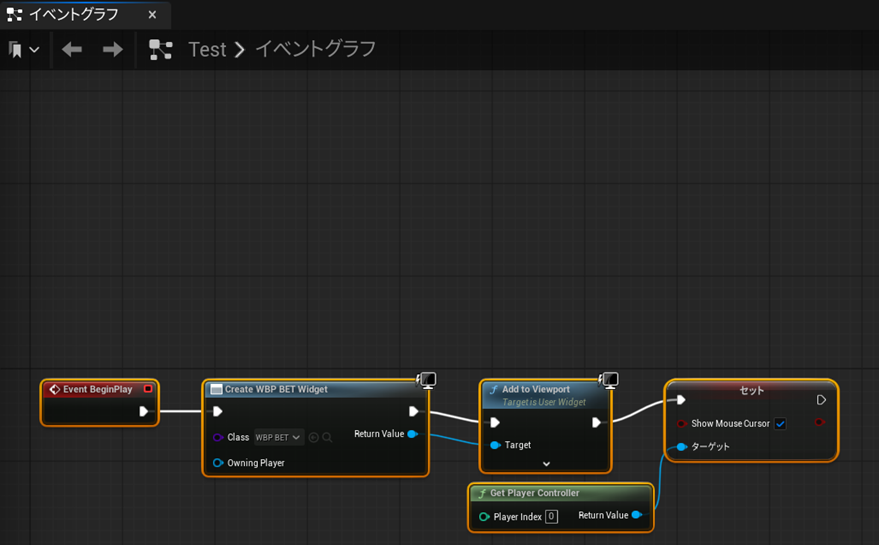Click the exec output pin of Event BeginPlay

(144, 411)
